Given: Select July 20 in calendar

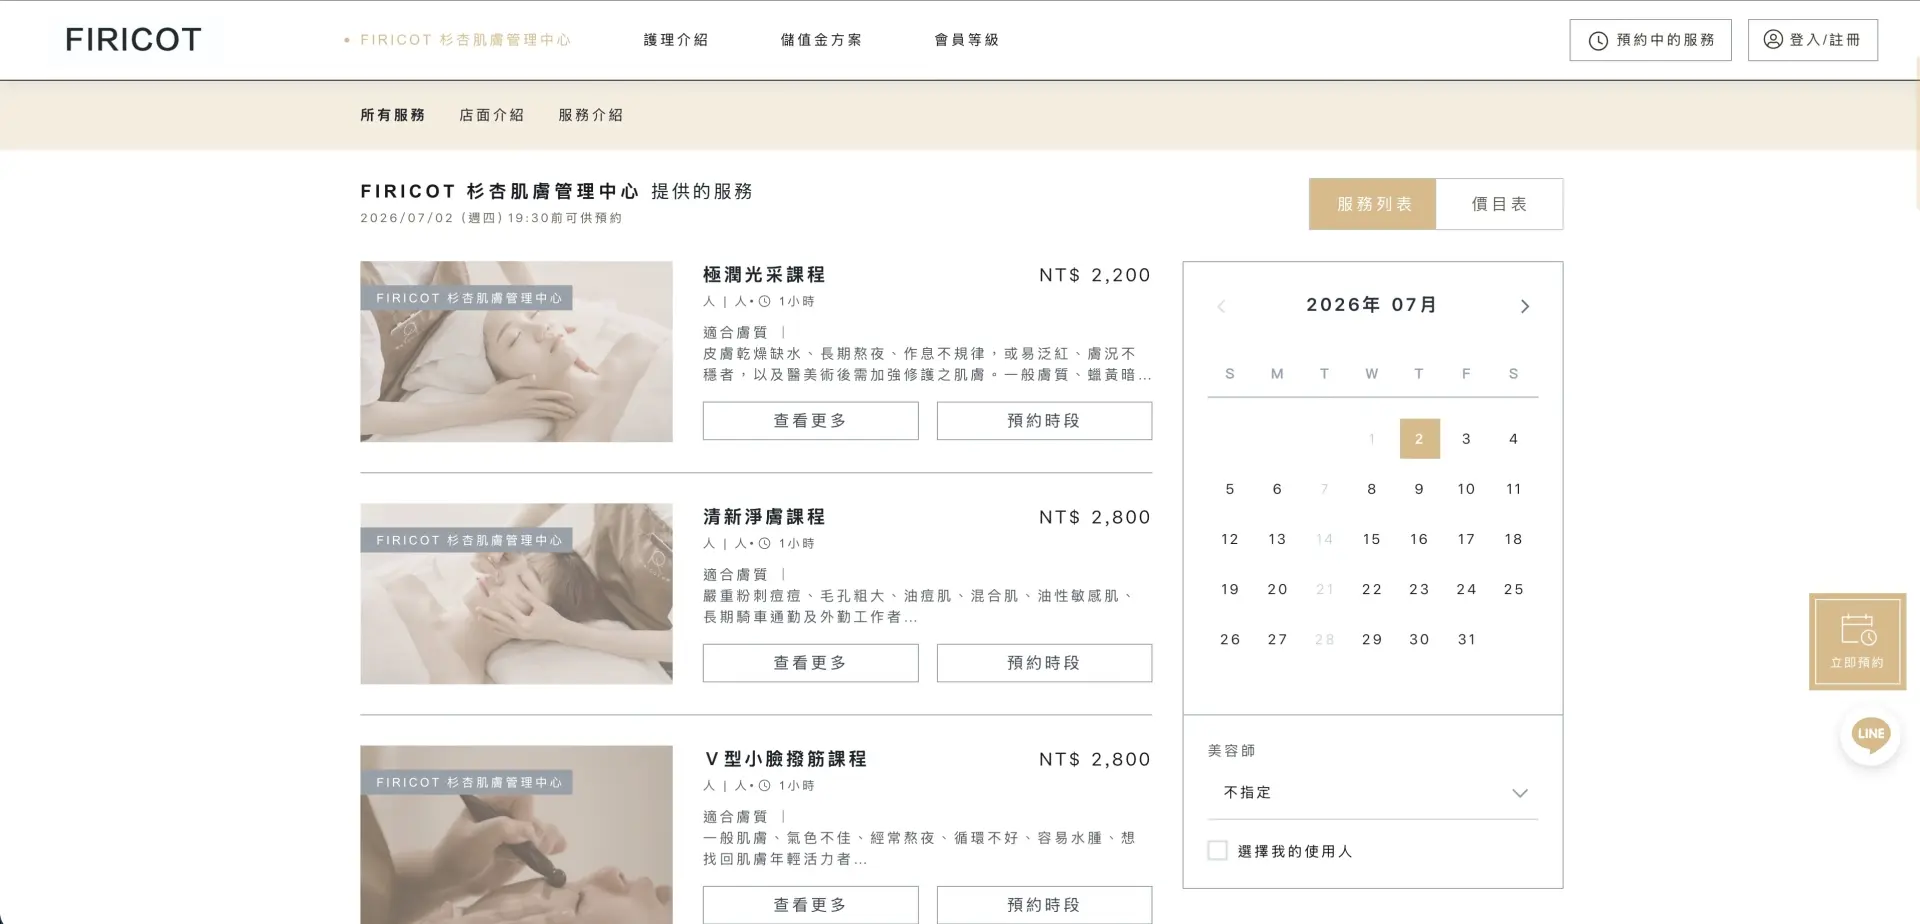Looking at the screenshot, I should [1277, 589].
